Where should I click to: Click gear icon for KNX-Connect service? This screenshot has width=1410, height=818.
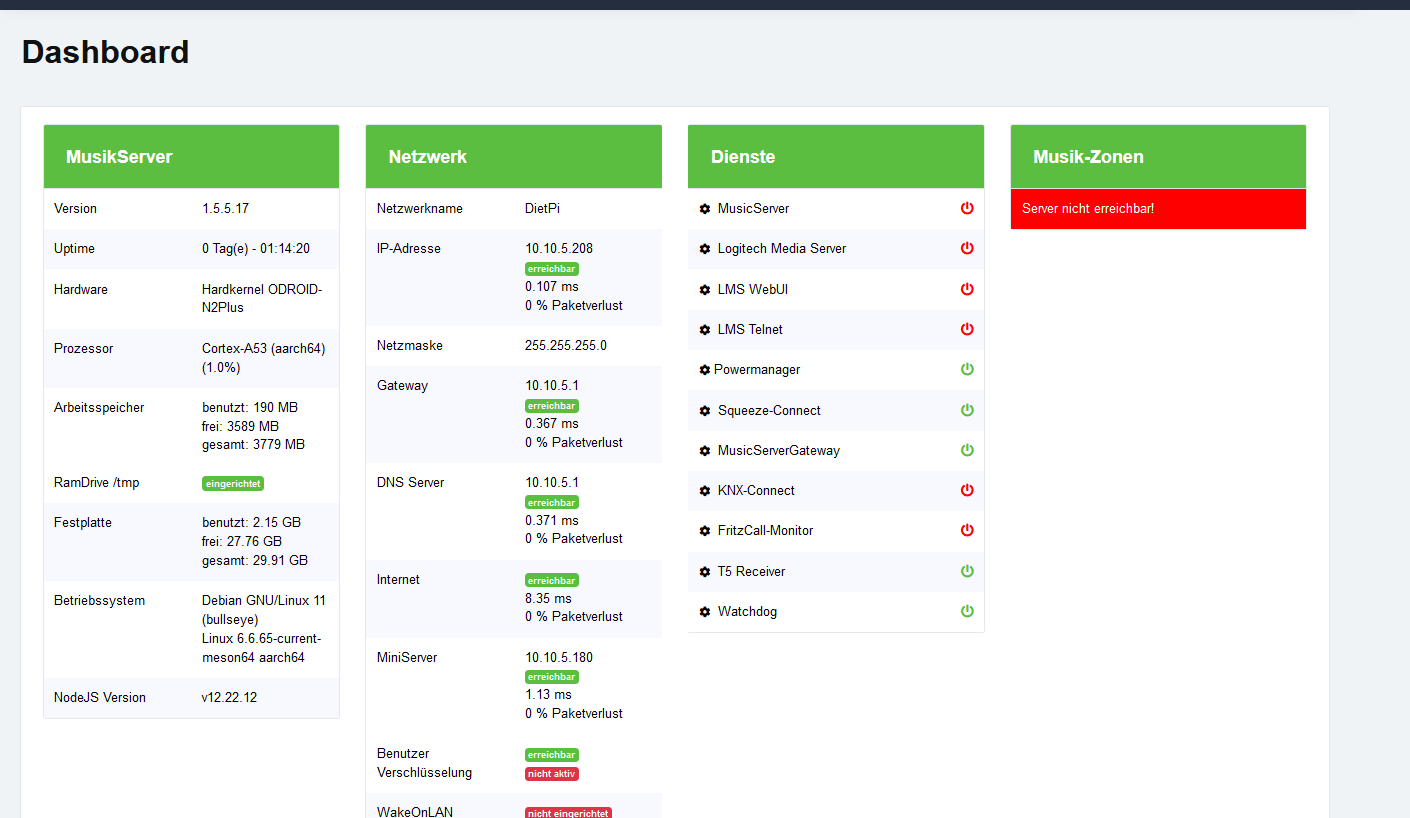click(705, 491)
